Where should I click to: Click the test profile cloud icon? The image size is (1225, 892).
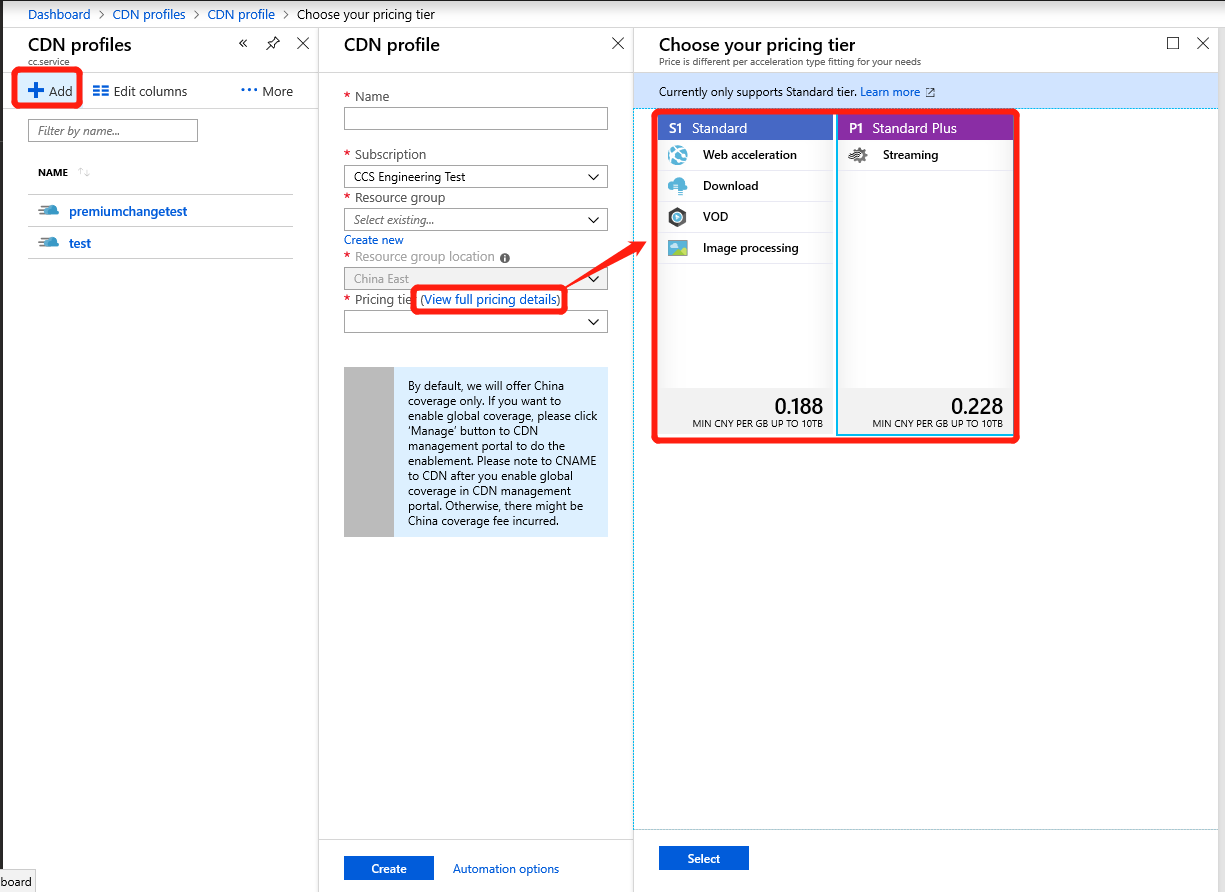[x=49, y=243]
